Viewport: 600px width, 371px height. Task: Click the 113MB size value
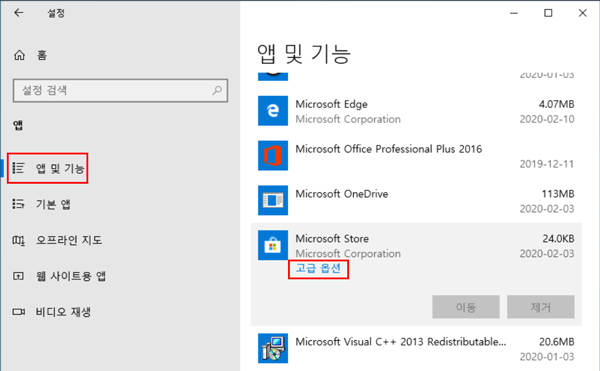pos(558,194)
